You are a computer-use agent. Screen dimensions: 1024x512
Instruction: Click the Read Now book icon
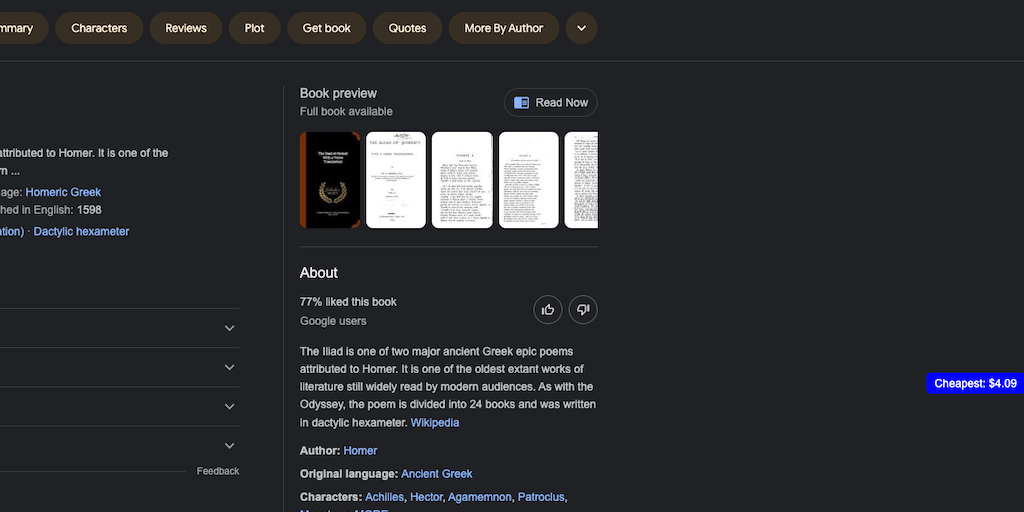521,103
